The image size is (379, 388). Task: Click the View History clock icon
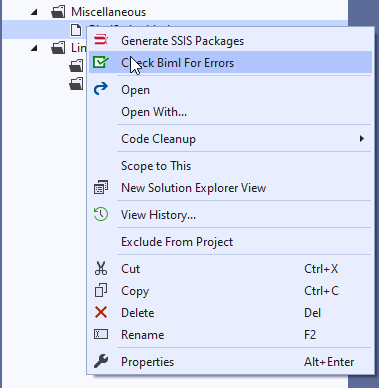click(101, 214)
